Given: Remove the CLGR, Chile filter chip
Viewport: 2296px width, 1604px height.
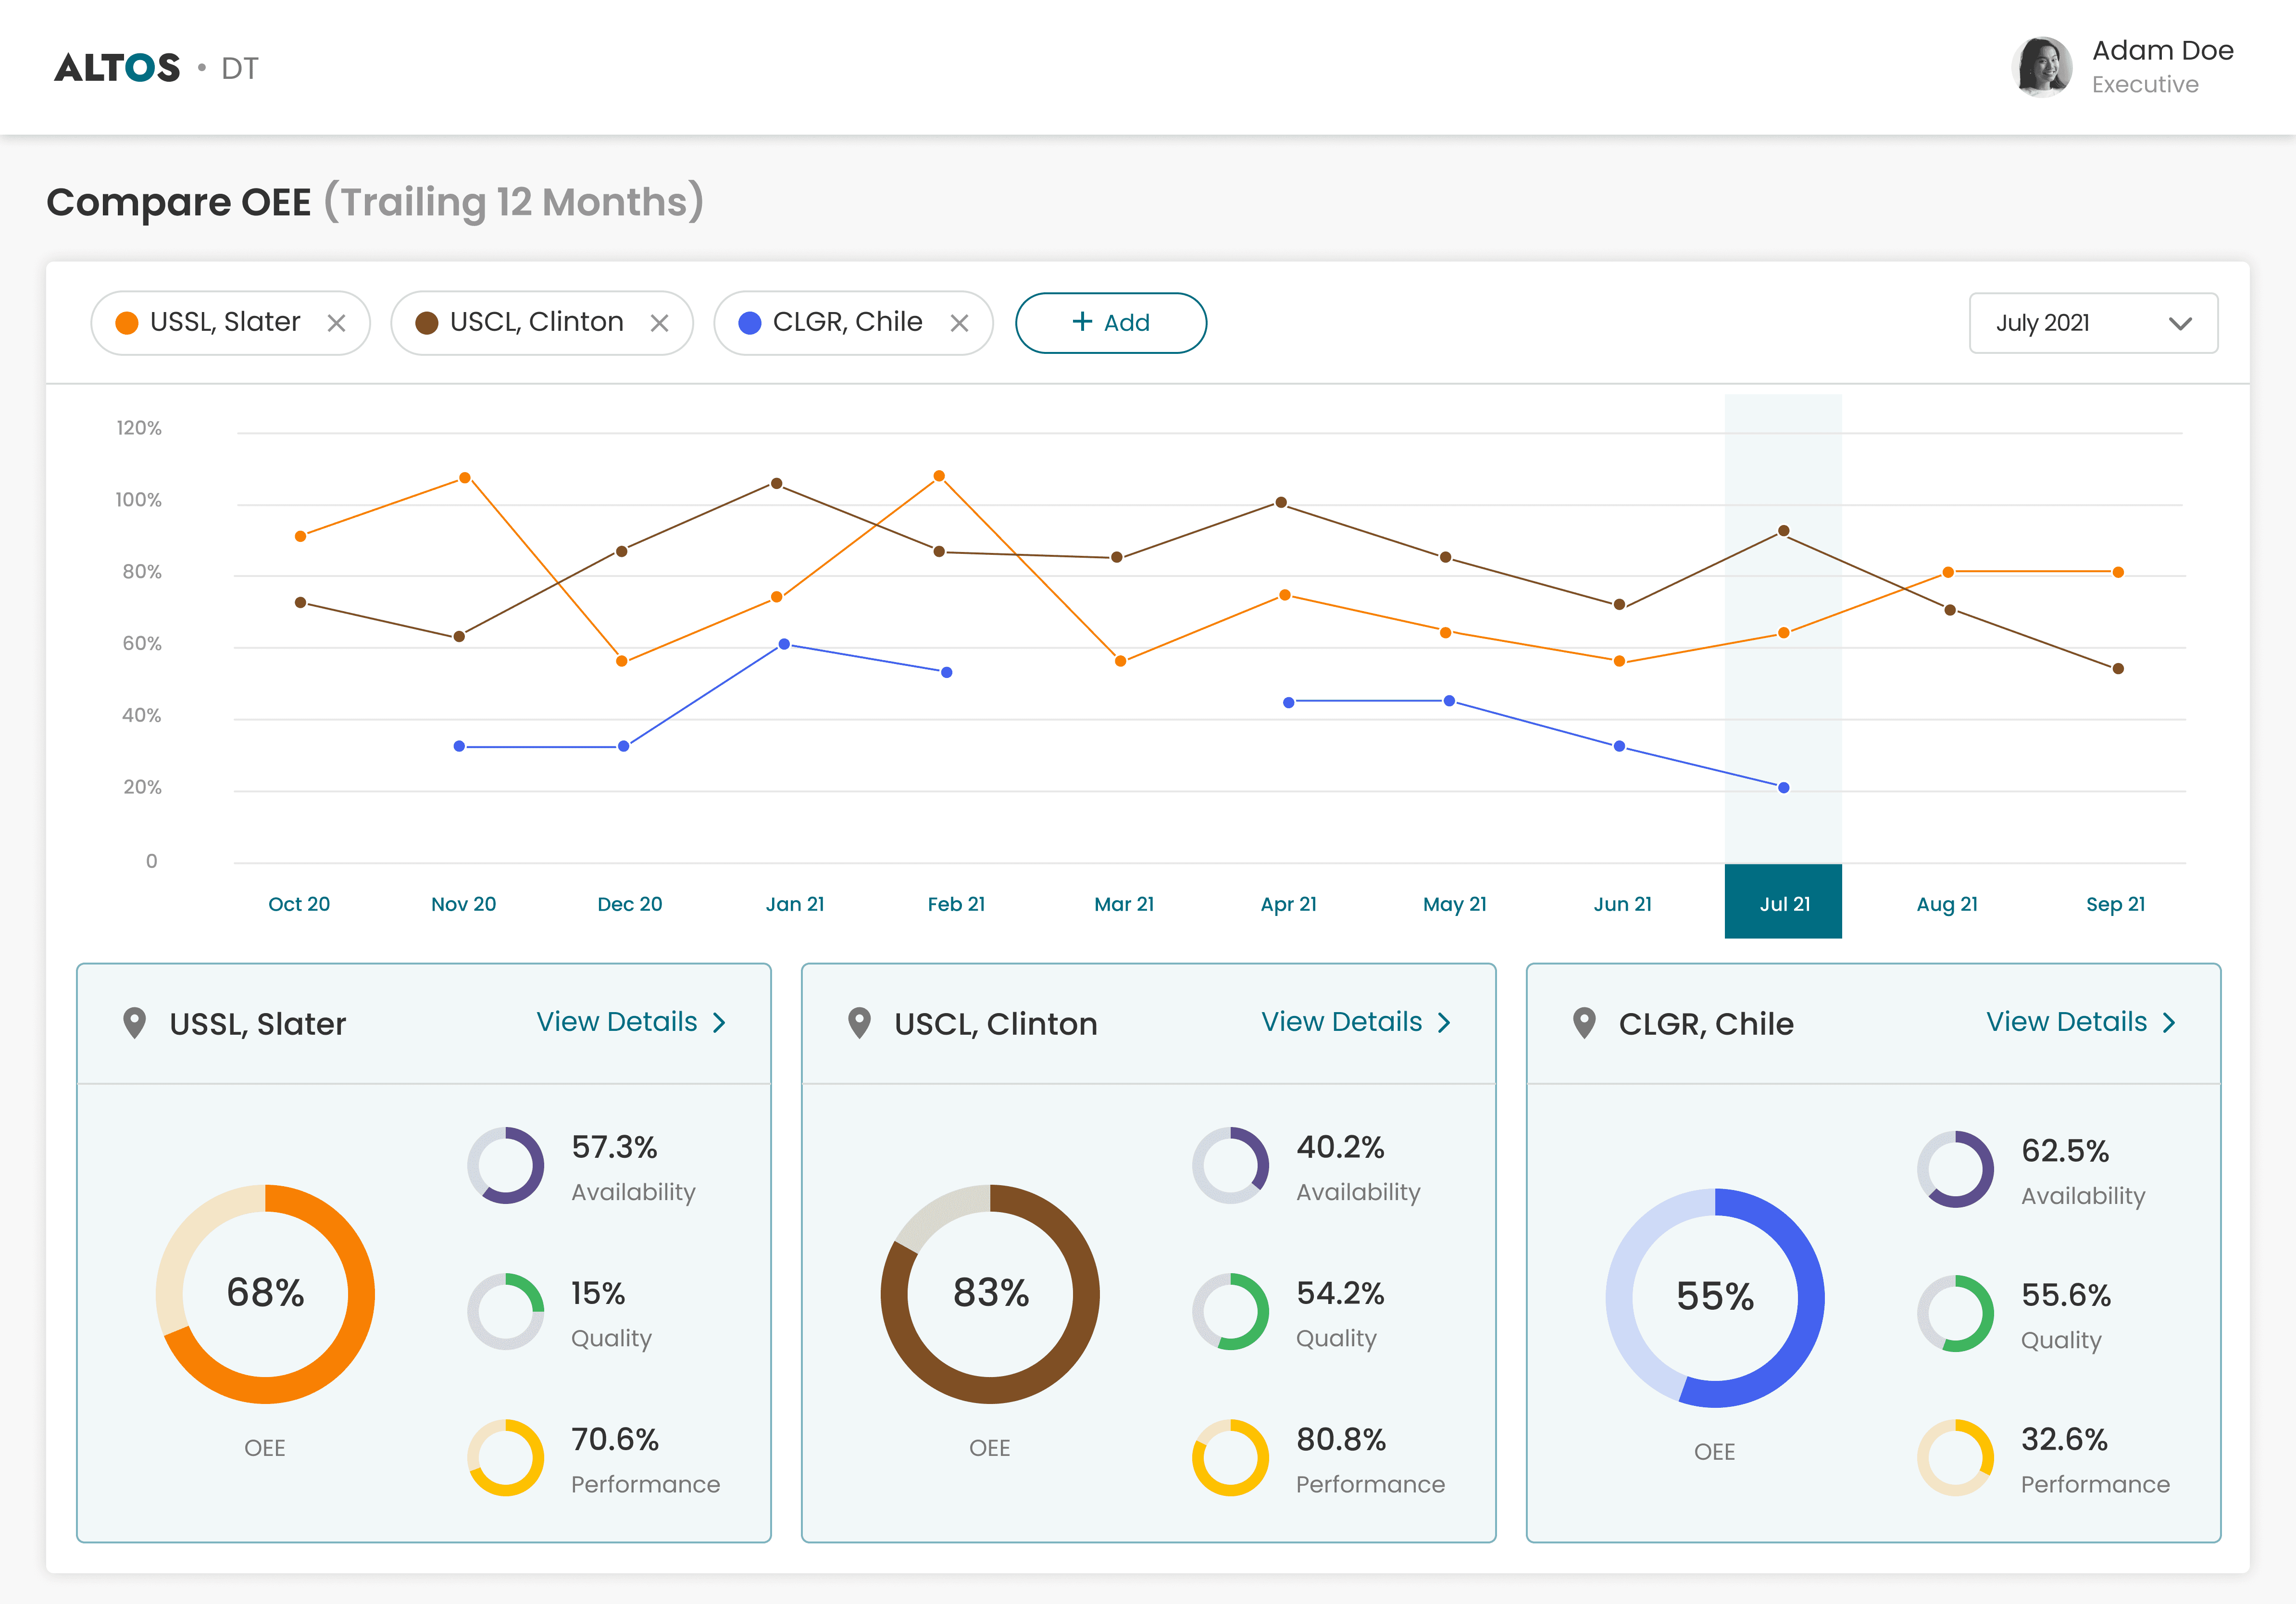Looking at the screenshot, I should point(959,323).
